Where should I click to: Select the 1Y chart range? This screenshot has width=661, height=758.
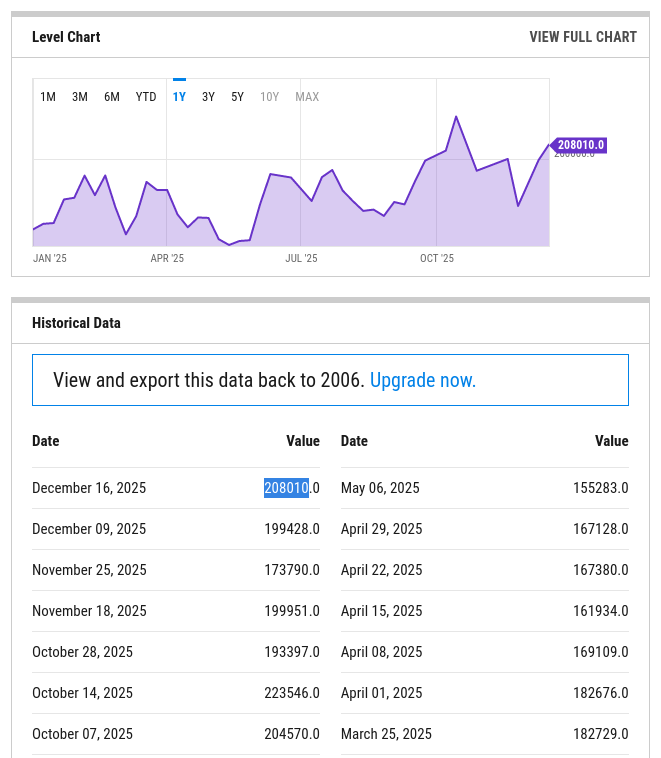click(x=179, y=97)
